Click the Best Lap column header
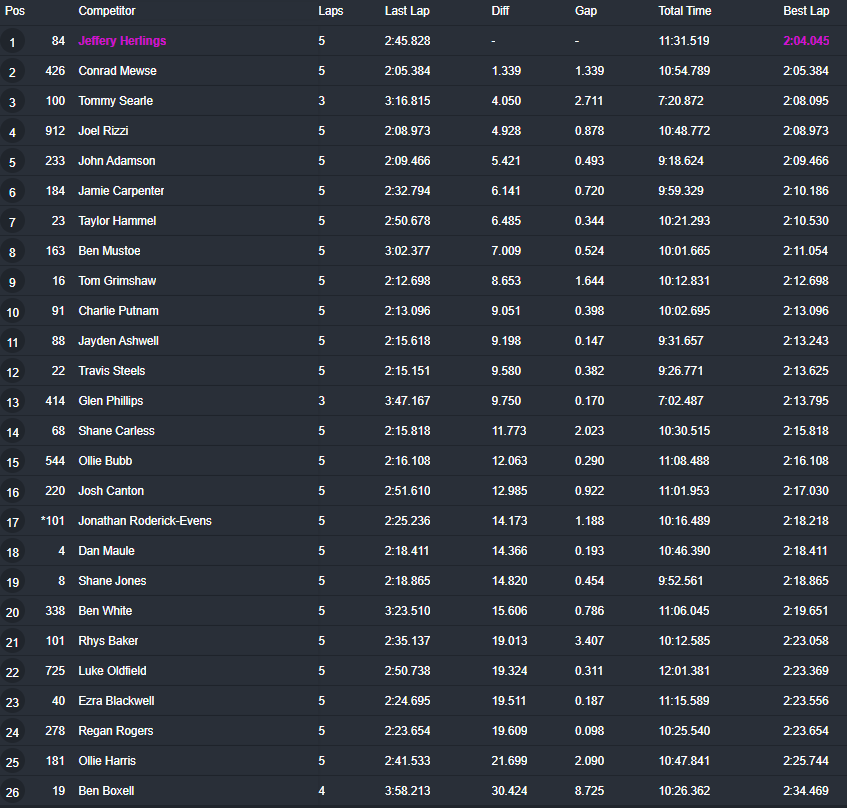 tap(805, 11)
